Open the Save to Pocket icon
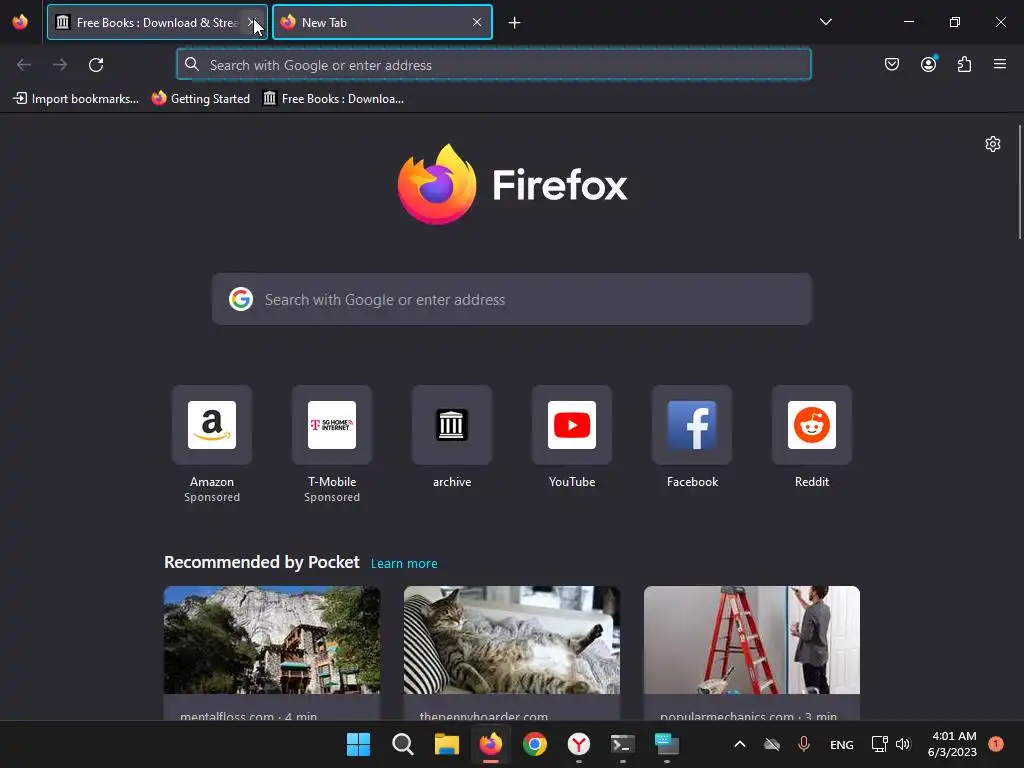The image size is (1024, 768). pyautogui.click(x=891, y=64)
